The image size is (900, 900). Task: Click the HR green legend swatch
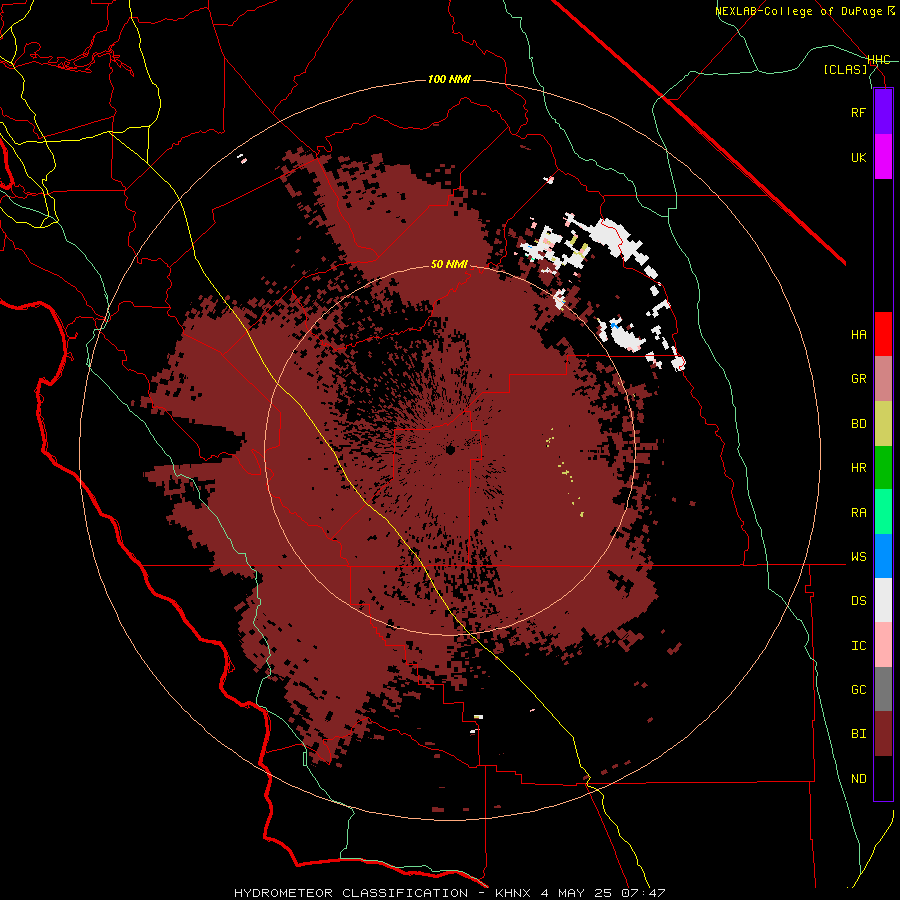[883, 468]
